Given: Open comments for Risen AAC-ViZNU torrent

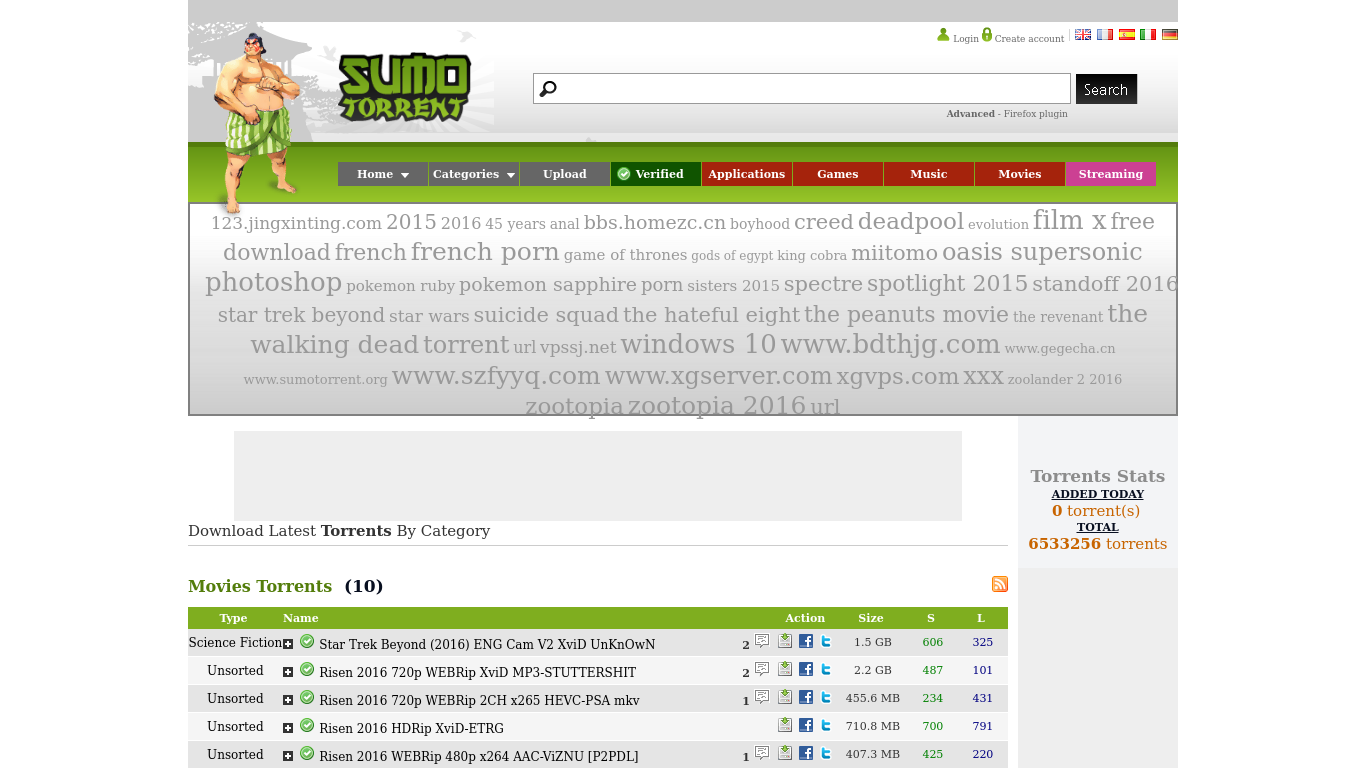Looking at the screenshot, I should point(762,753).
